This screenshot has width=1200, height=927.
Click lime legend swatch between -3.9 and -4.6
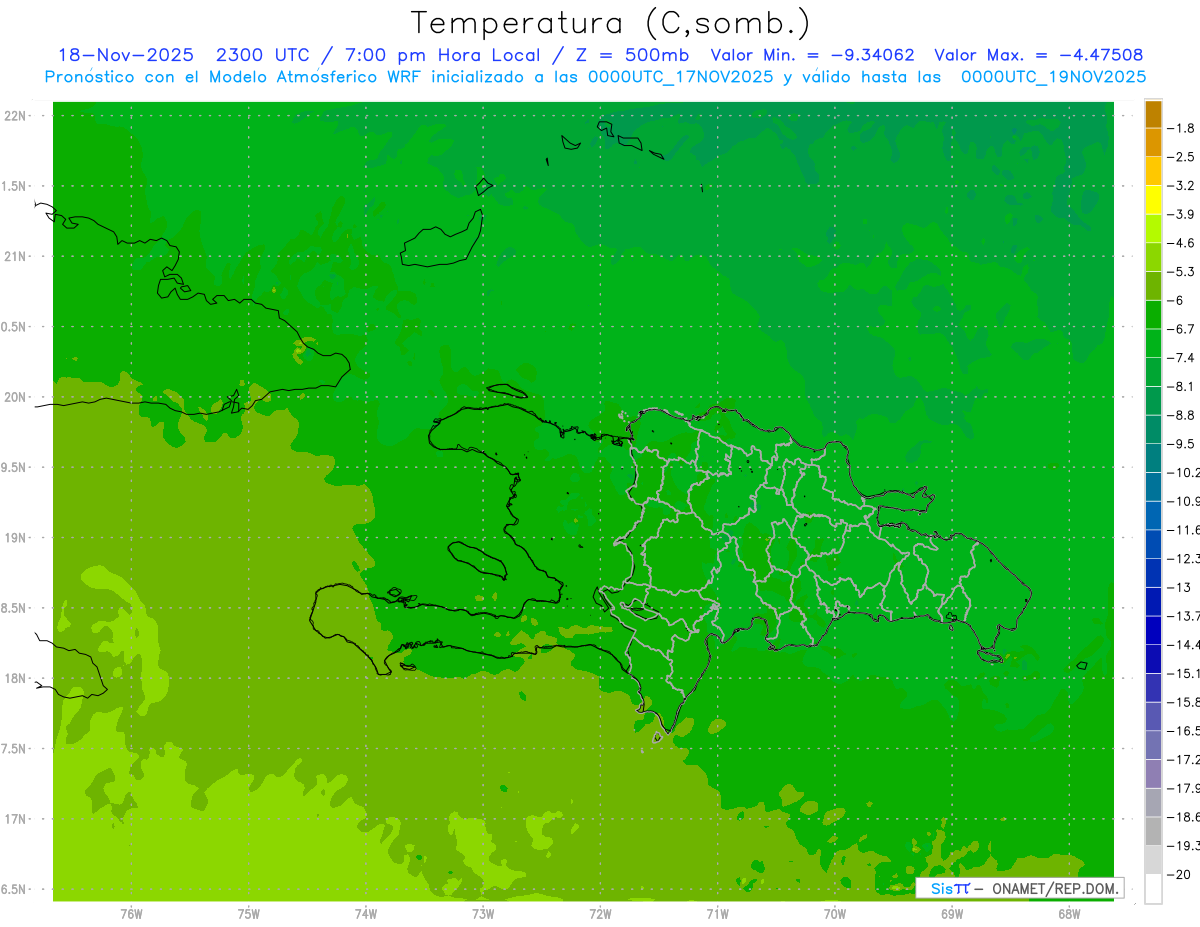(1153, 228)
